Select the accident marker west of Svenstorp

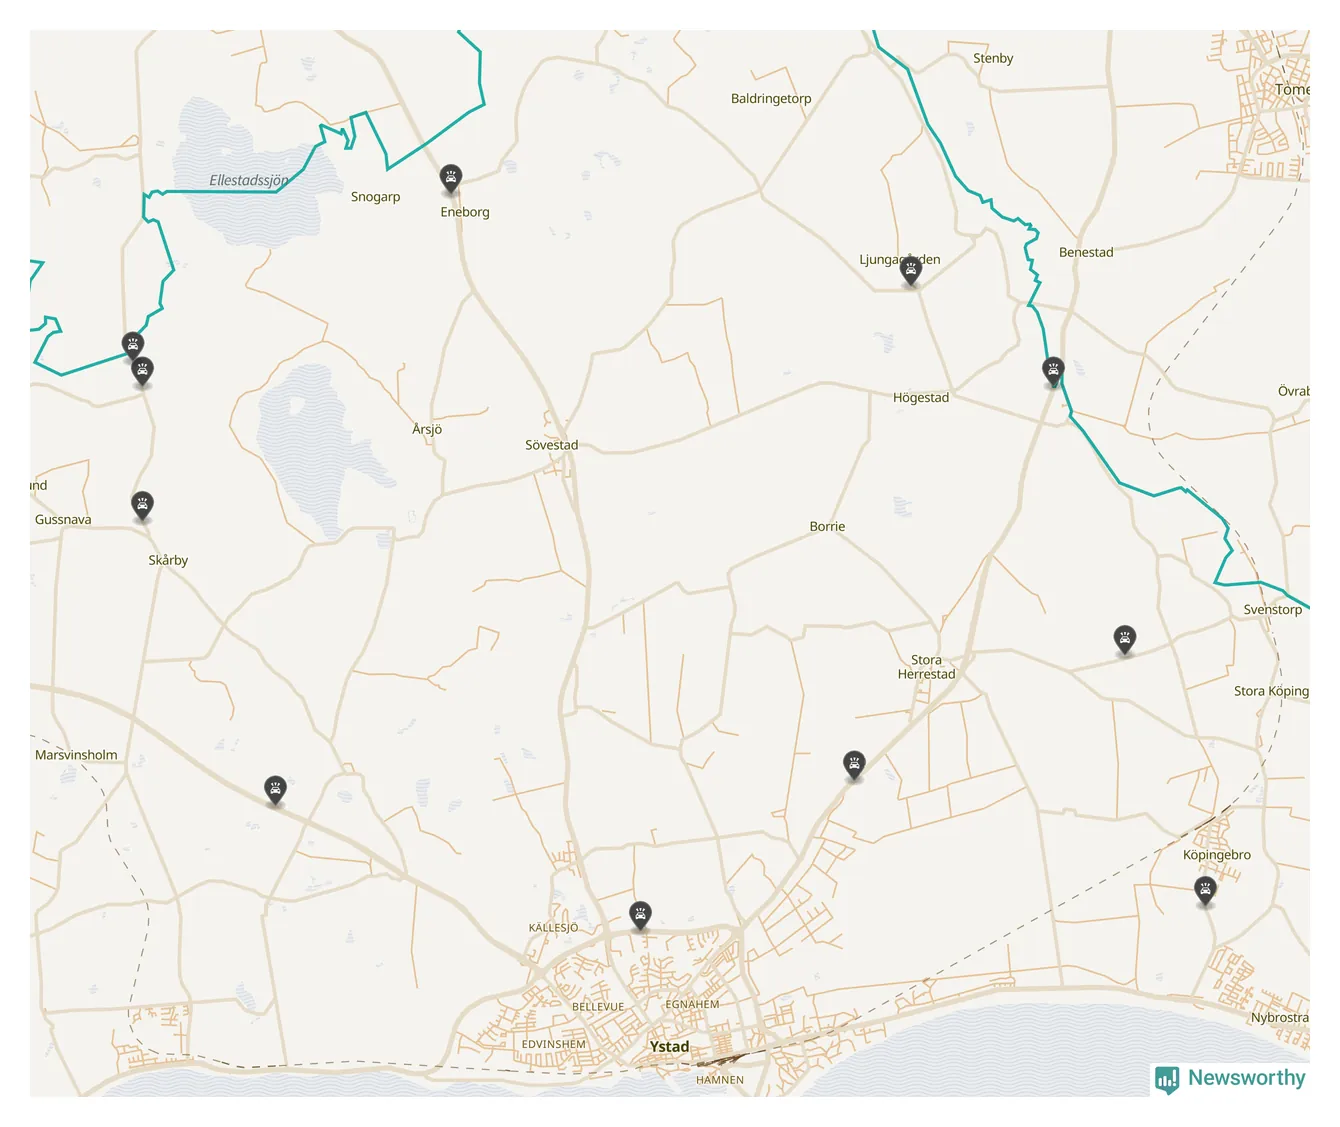click(x=1125, y=638)
